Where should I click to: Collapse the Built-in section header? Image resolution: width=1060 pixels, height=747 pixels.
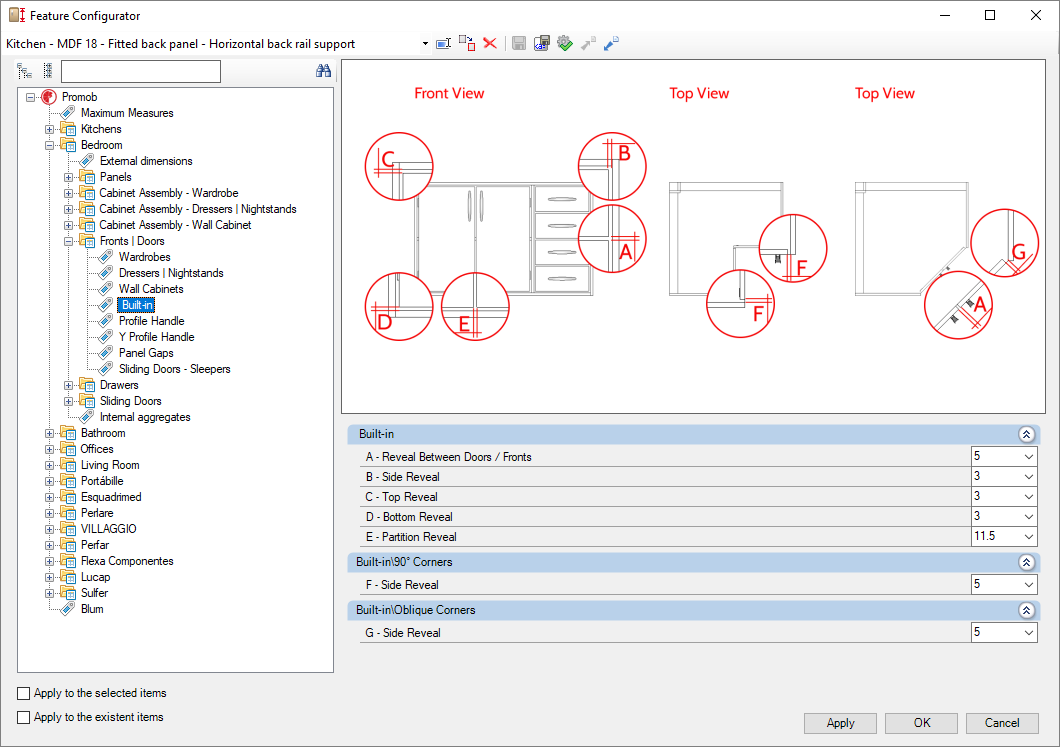click(x=1026, y=435)
